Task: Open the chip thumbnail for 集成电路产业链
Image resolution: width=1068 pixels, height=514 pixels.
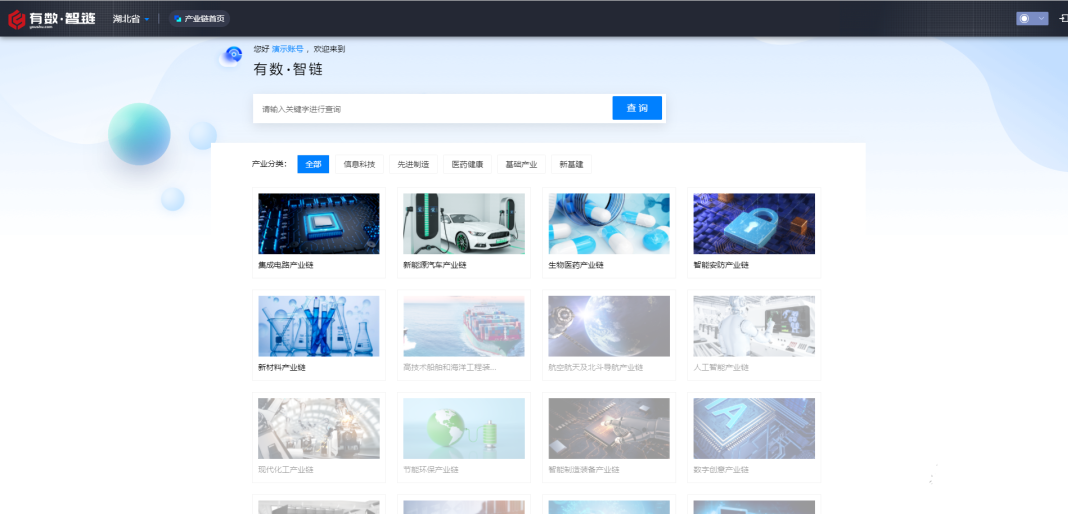Action: [319, 223]
